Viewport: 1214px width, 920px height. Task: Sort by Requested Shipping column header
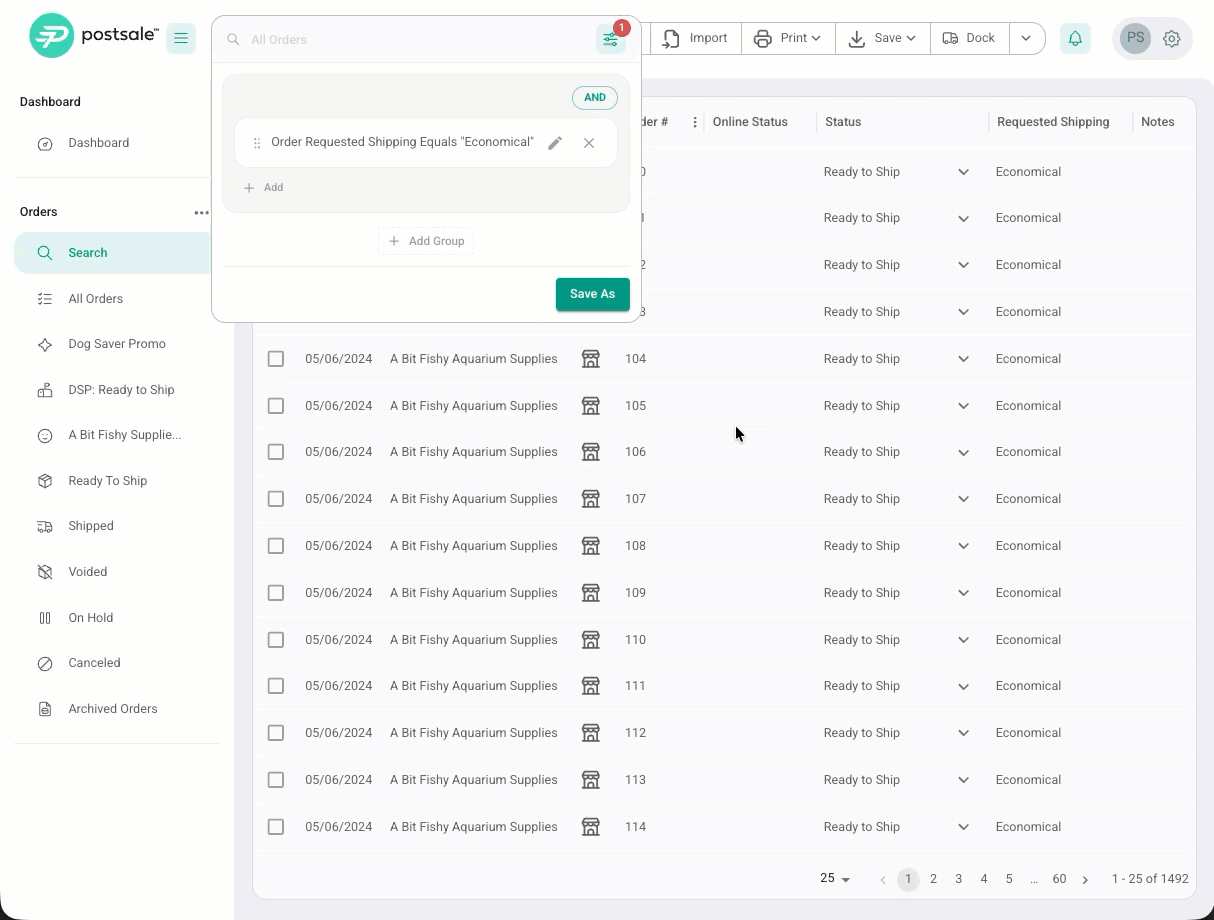coord(1053,122)
